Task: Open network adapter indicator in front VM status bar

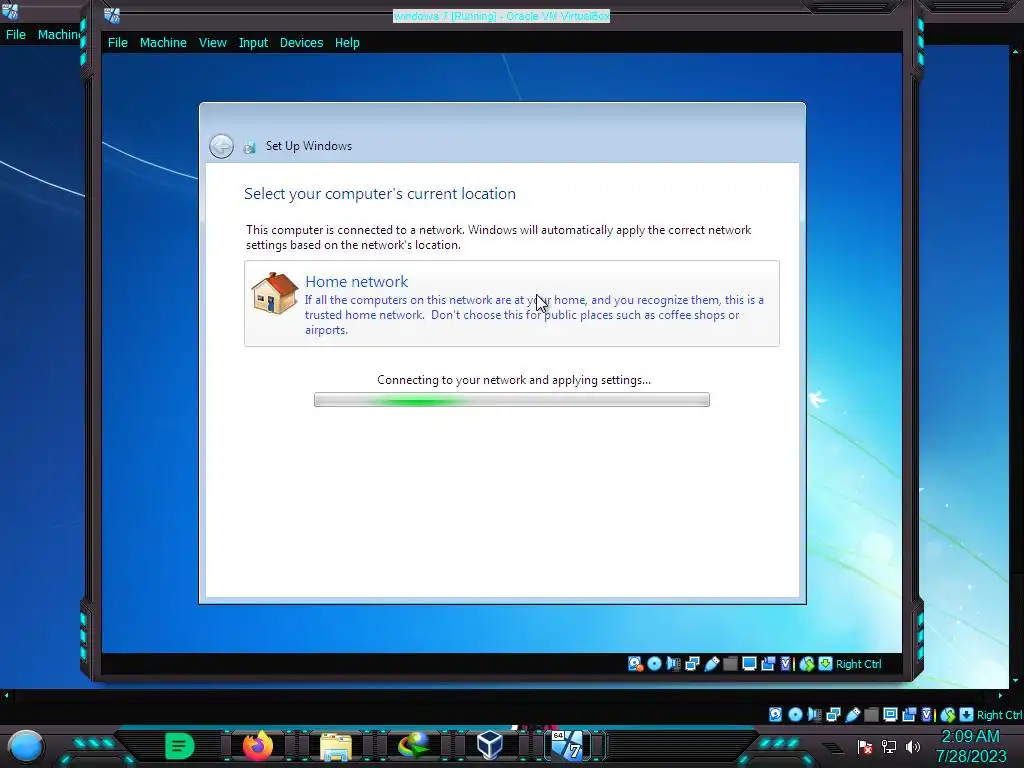Action: pyautogui.click(x=692, y=664)
